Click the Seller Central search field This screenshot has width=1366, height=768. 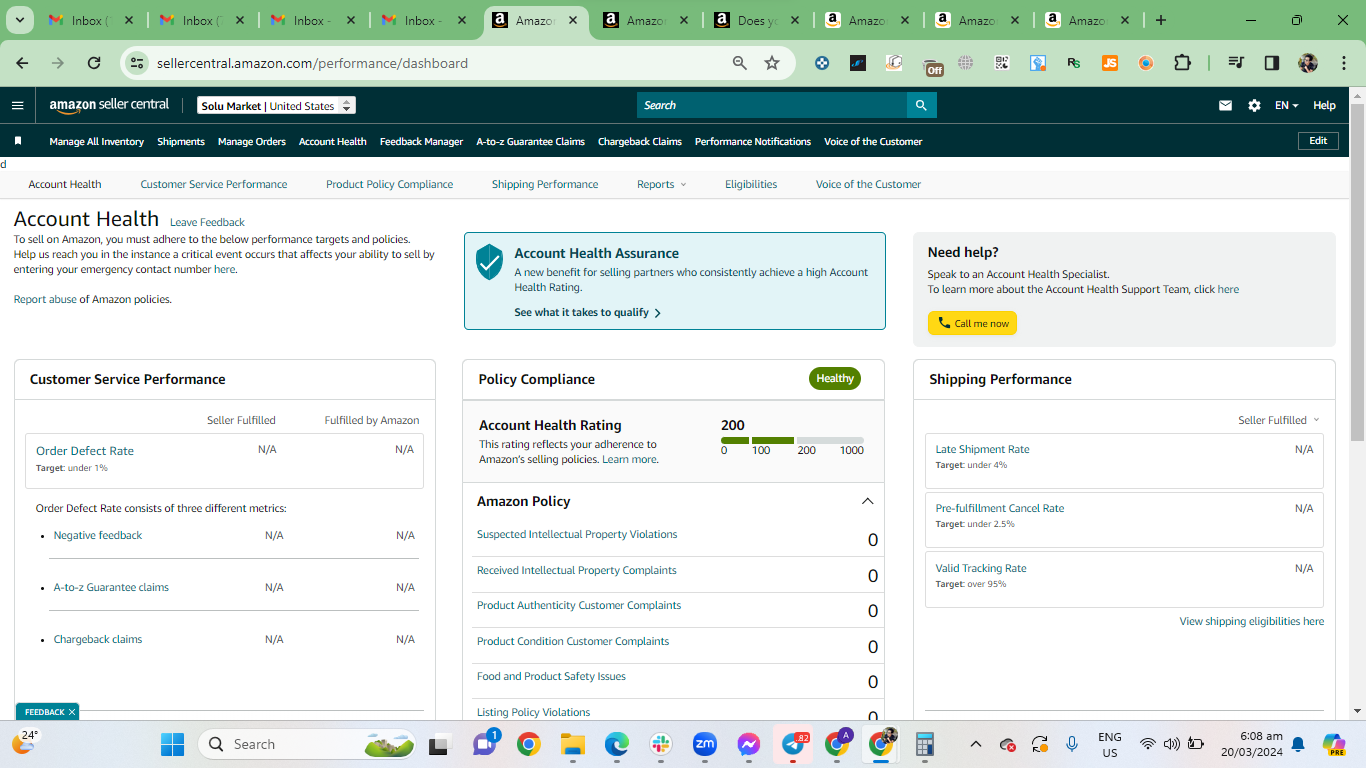click(x=772, y=105)
